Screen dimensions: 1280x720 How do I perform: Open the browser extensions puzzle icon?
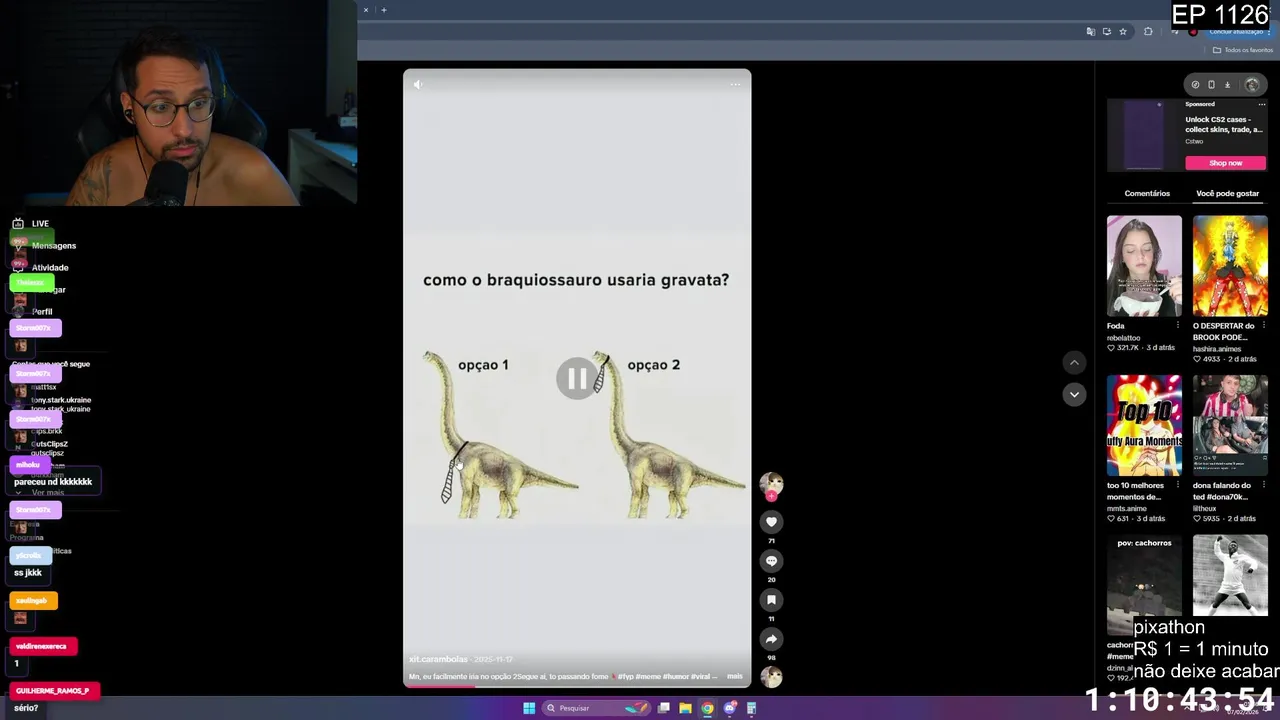point(1148,32)
